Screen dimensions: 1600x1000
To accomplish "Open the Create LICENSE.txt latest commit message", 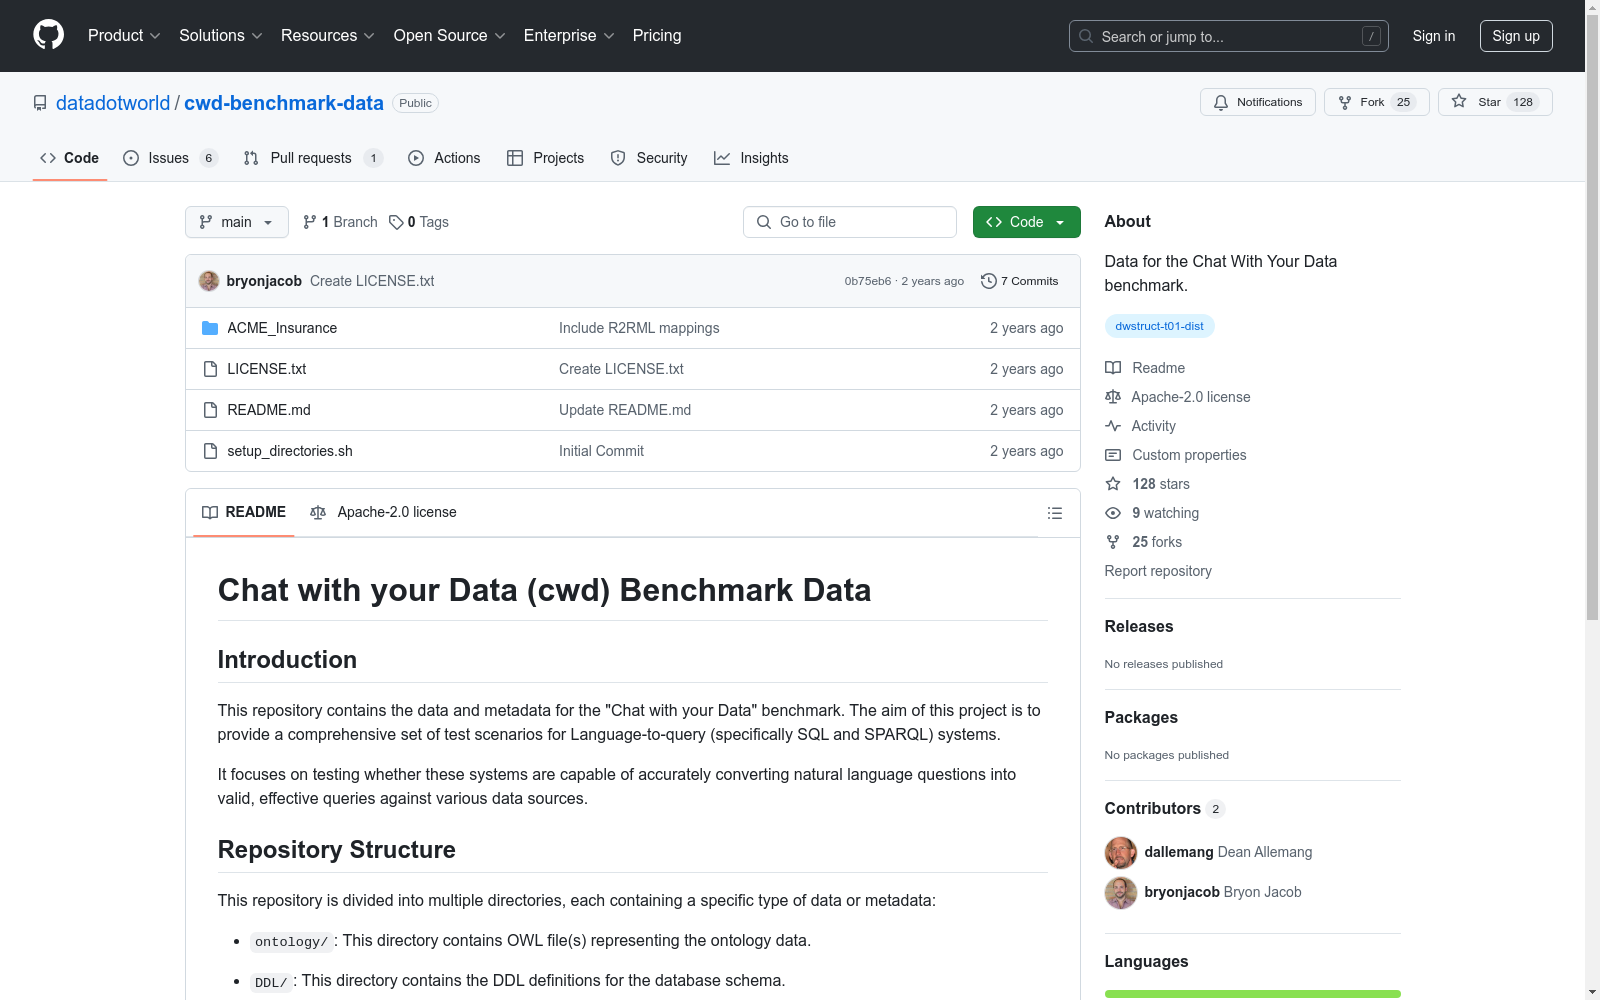I will (372, 281).
